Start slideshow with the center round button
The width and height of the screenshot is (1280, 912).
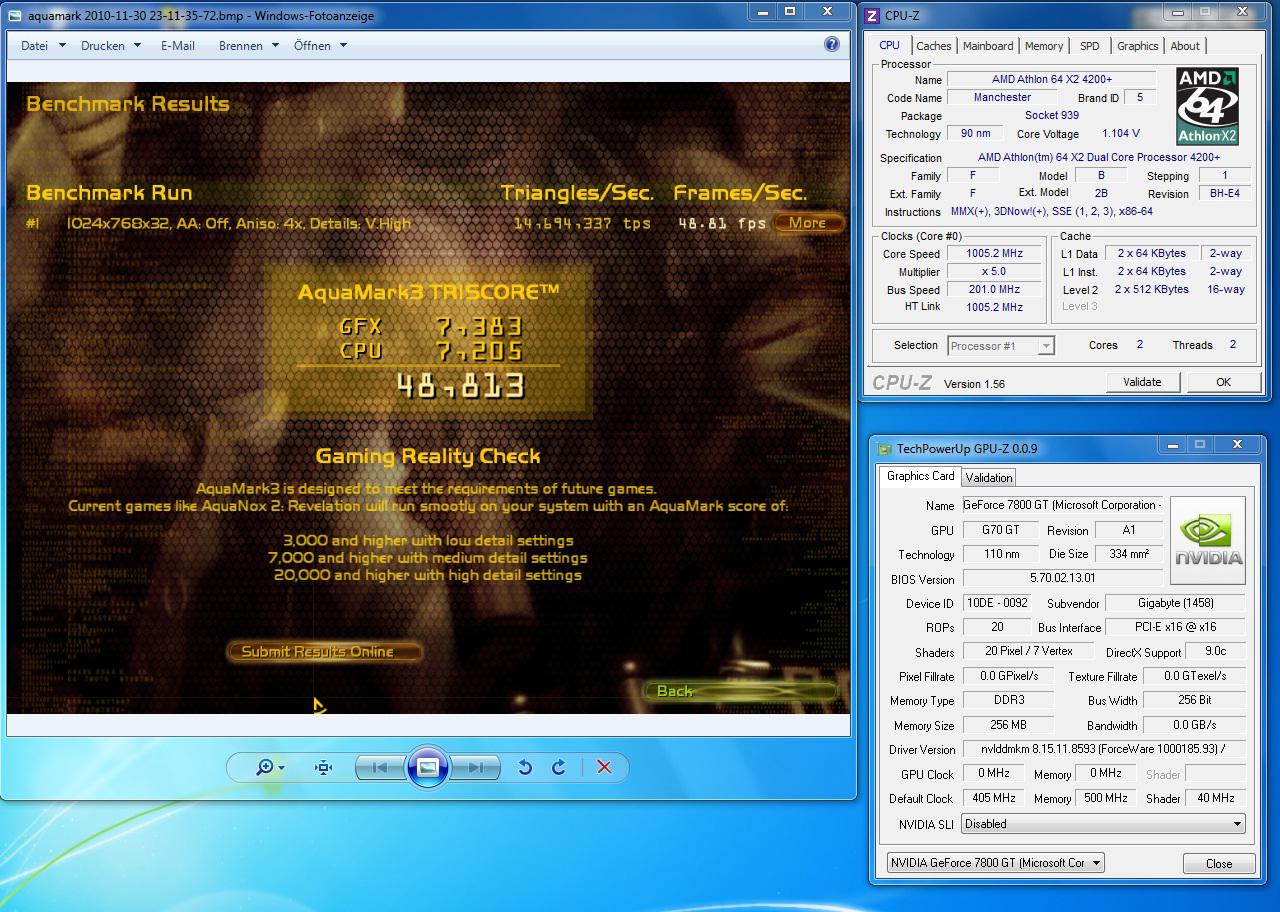pos(427,767)
